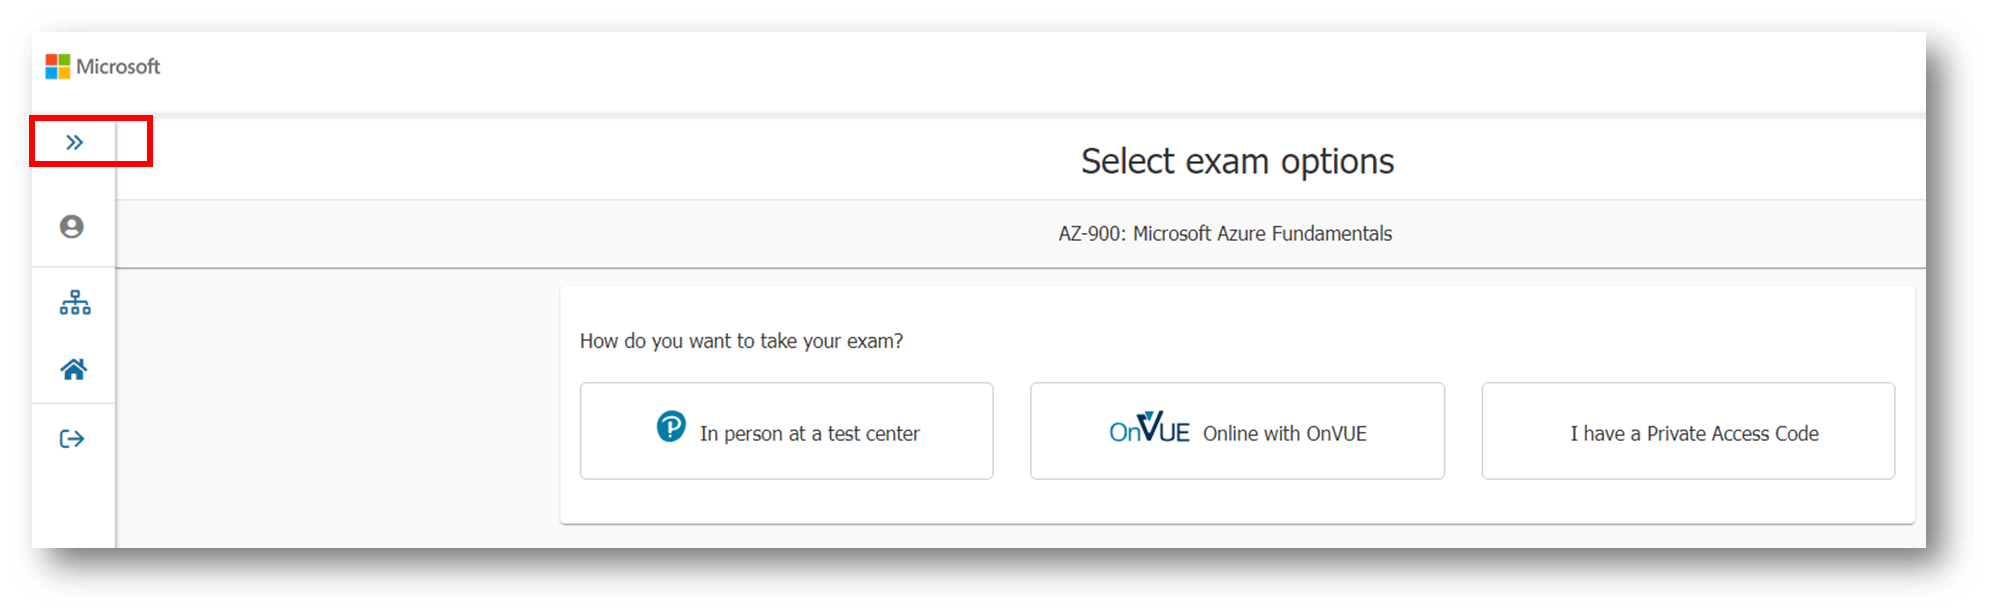
Task: Click the AZ-900 exam code text
Action: pos(1090,234)
